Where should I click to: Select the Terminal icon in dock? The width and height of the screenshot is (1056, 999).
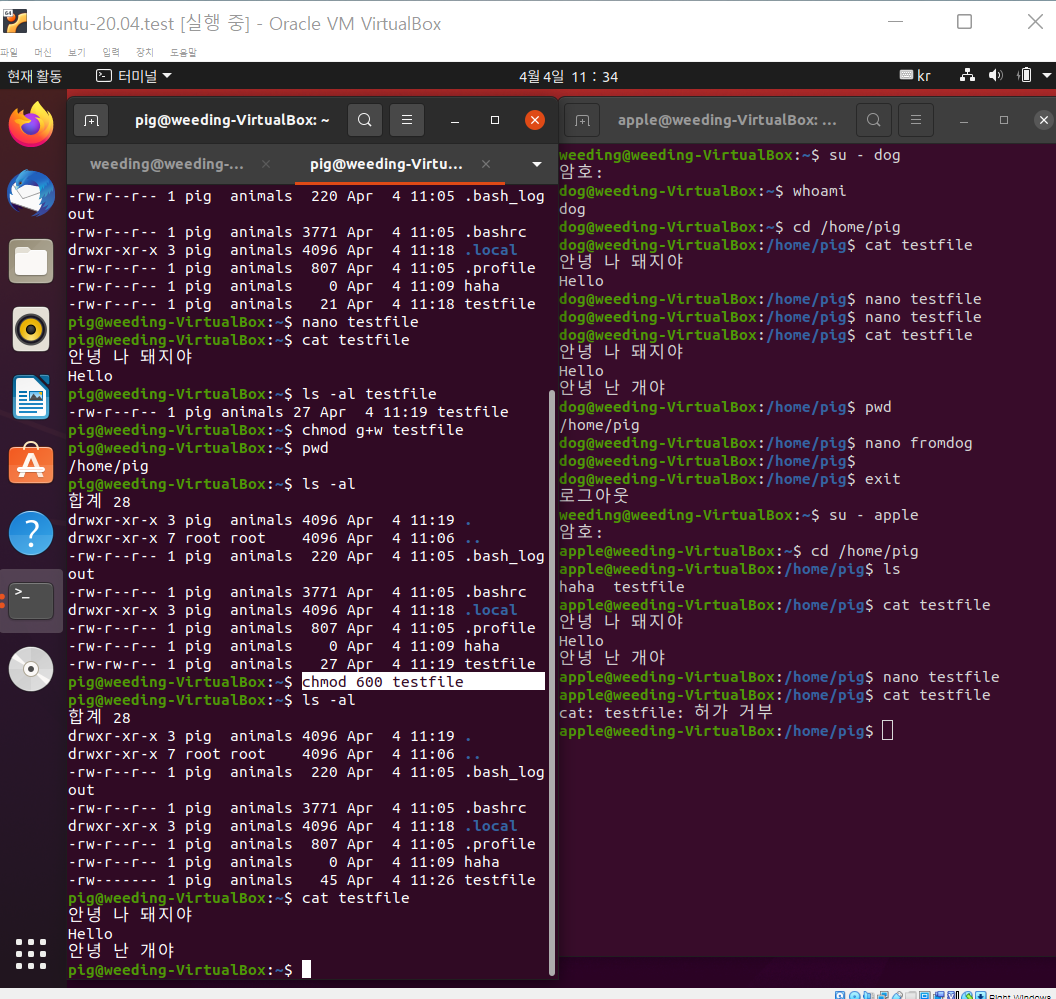[31, 601]
